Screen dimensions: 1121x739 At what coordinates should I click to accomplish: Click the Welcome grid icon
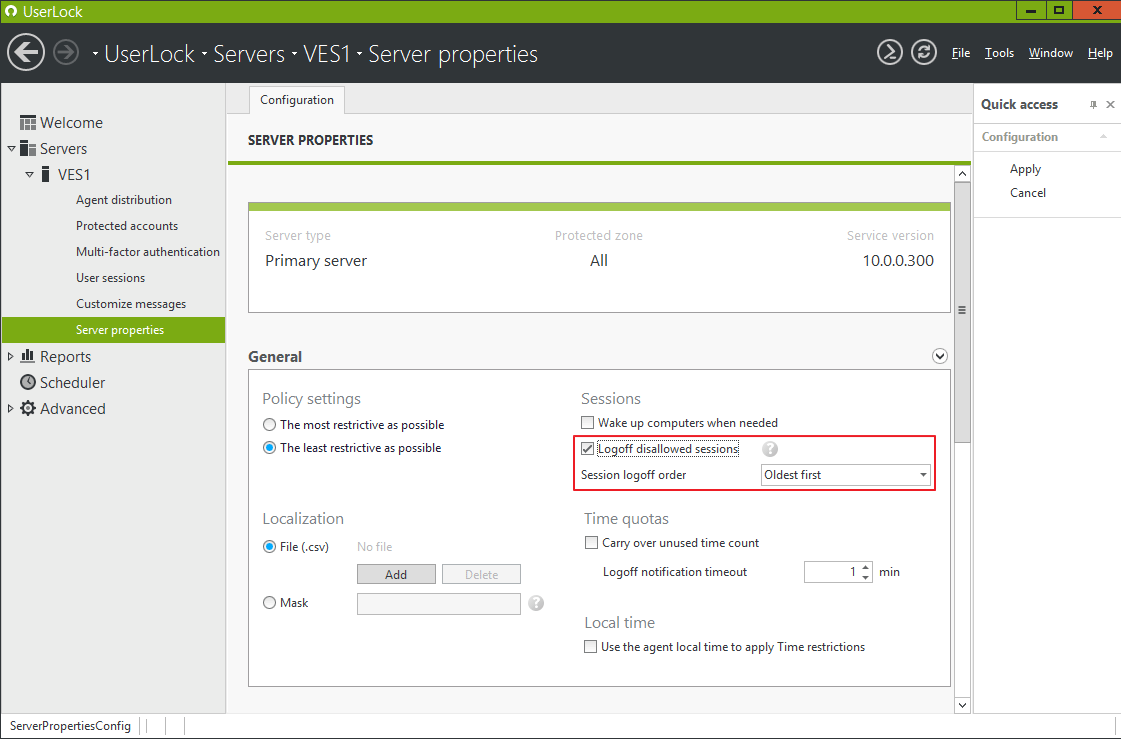point(28,123)
